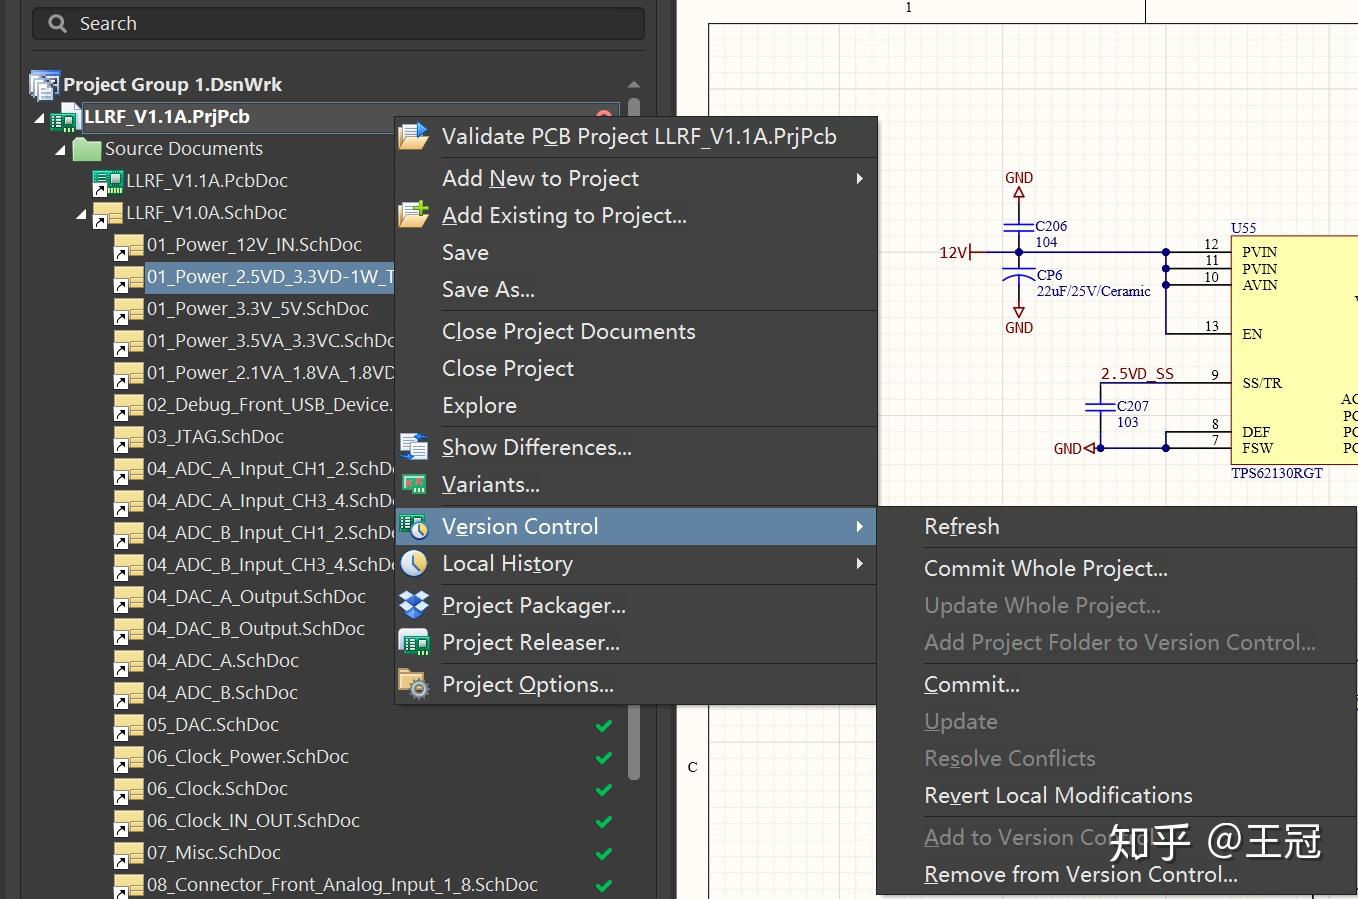The width and height of the screenshot is (1358, 899).
Task: Click into the Search field
Action: point(338,23)
